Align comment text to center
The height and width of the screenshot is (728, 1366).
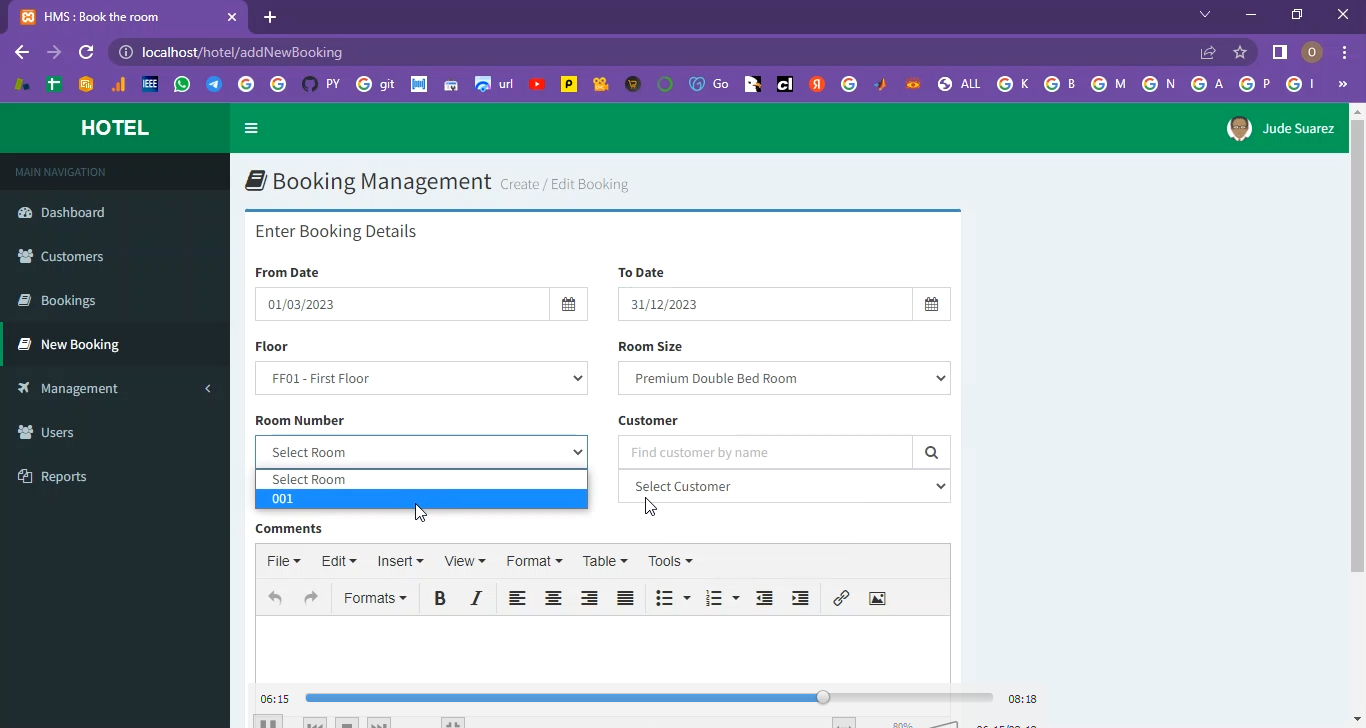(x=553, y=598)
